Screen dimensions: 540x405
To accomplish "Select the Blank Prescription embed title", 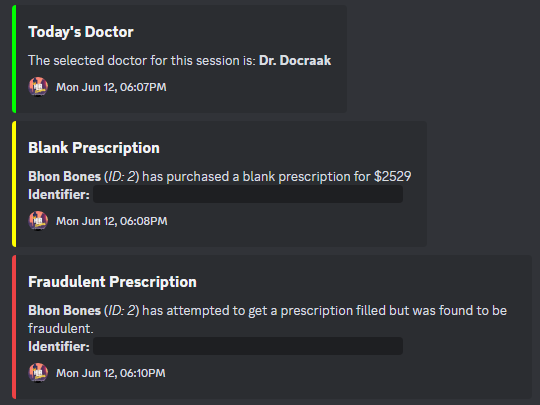I will (x=94, y=148).
